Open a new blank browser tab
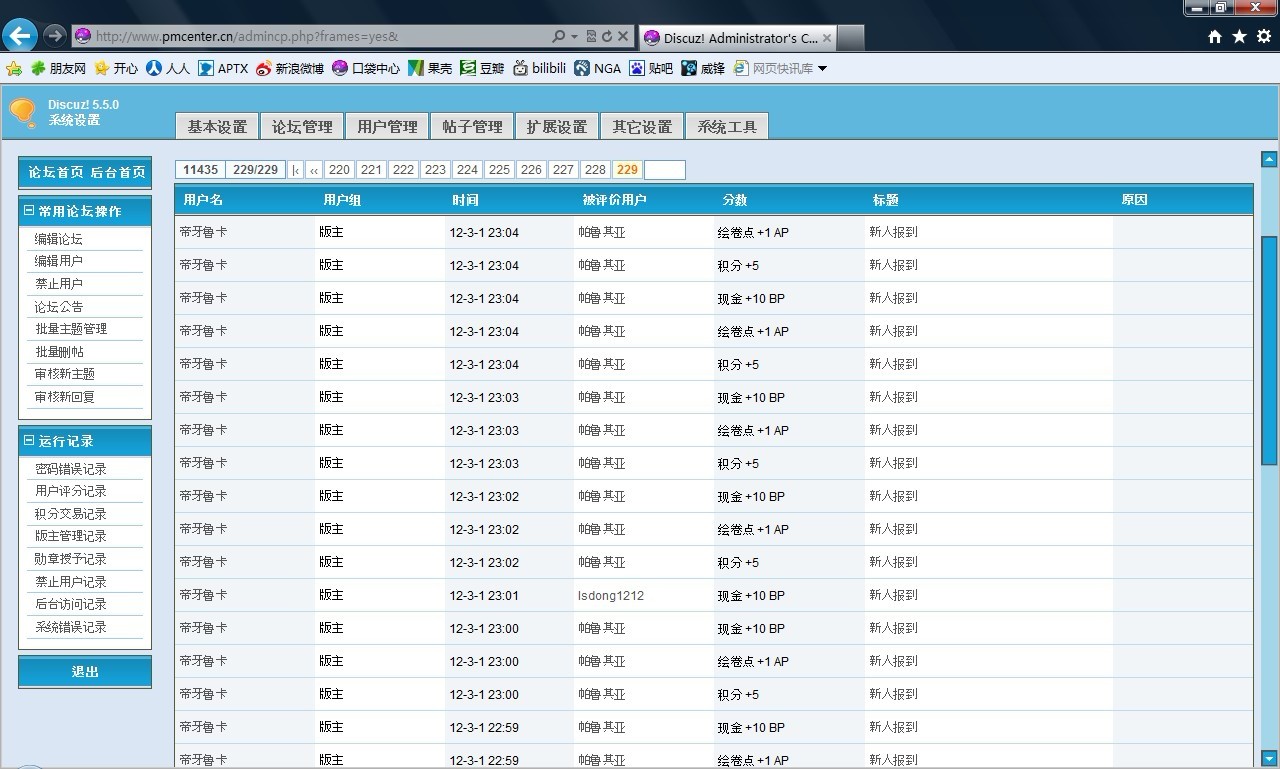The height and width of the screenshot is (769, 1280). (850, 38)
